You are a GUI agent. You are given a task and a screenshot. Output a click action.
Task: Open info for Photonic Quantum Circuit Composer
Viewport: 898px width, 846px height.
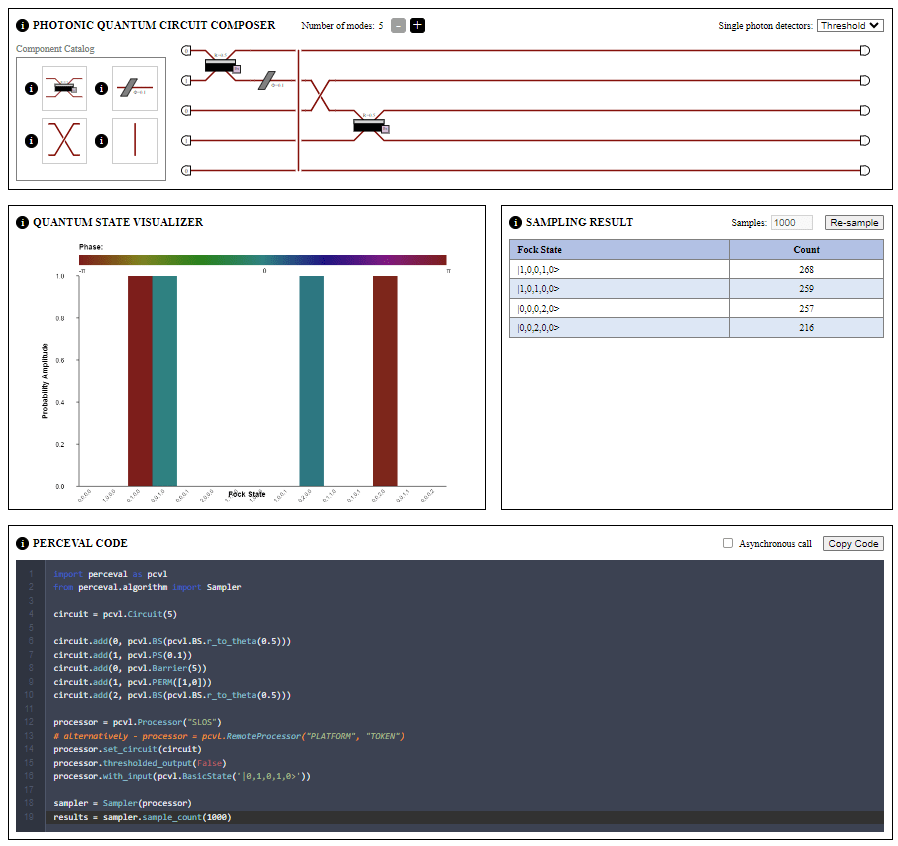(x=23, y=25)
